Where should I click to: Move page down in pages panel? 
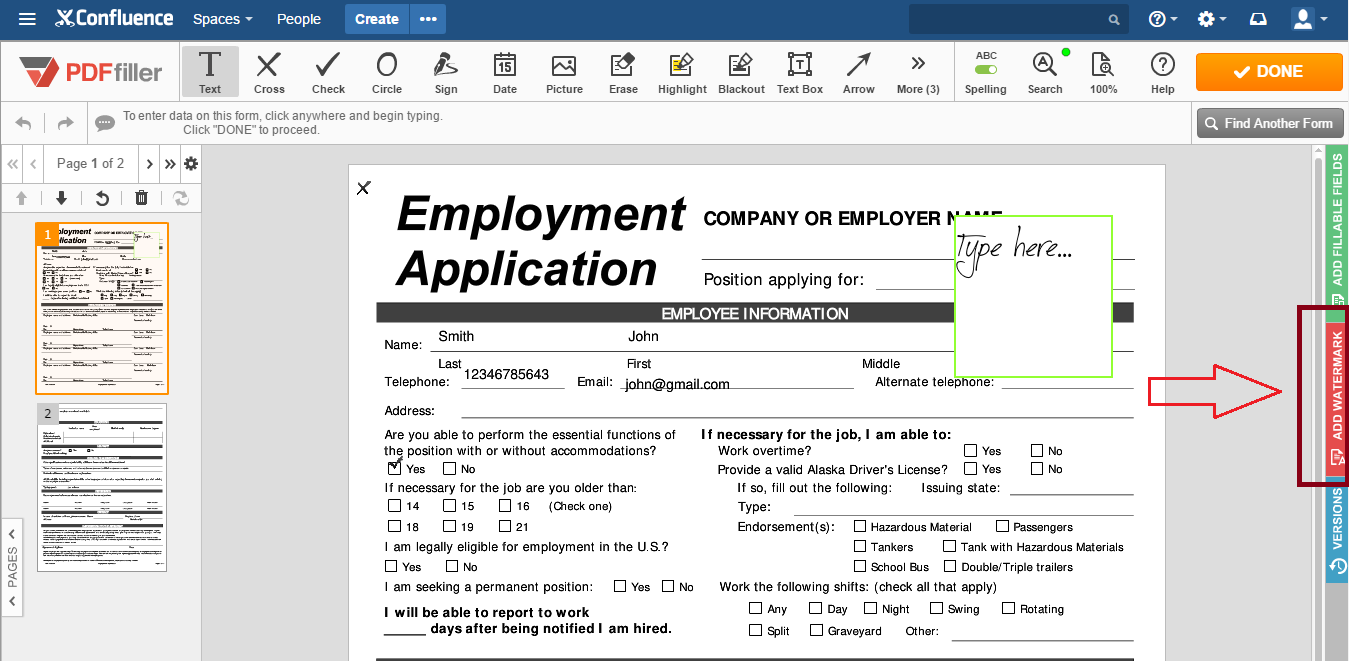pos(61,198)
